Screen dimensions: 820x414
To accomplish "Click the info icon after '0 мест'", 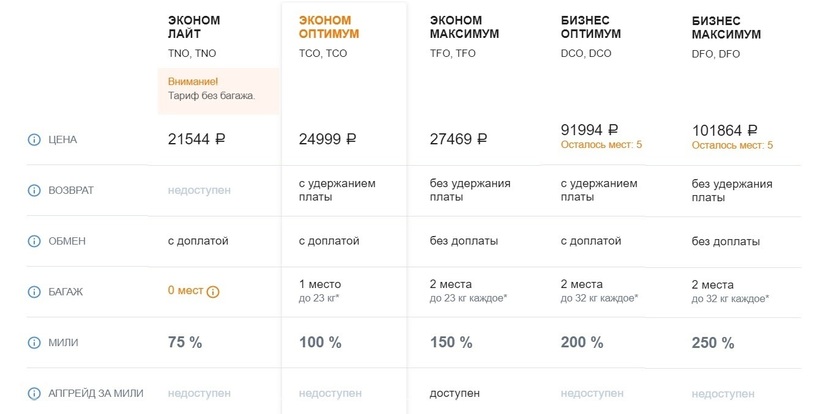I will pyautogui.click(x=213, y=292).
